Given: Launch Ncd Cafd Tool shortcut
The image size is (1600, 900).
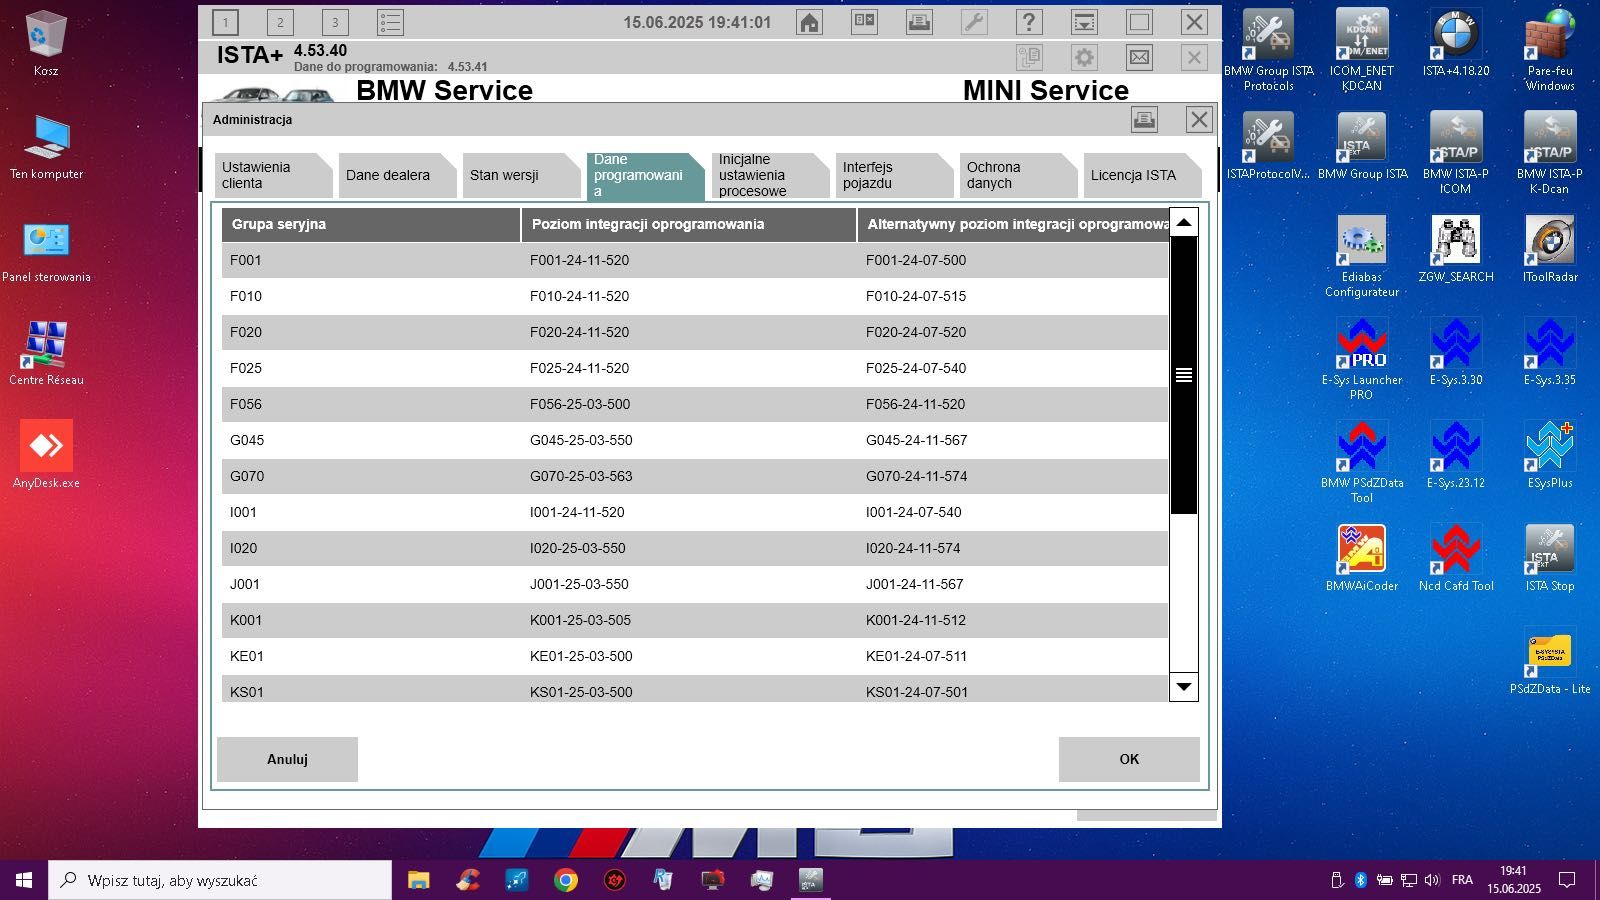Looking at the screenshot, I should click(1456, 558).
